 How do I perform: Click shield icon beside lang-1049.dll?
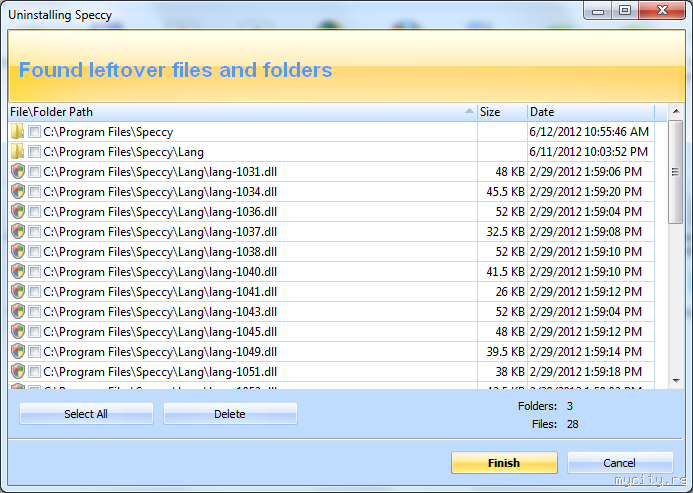(18, 352)
